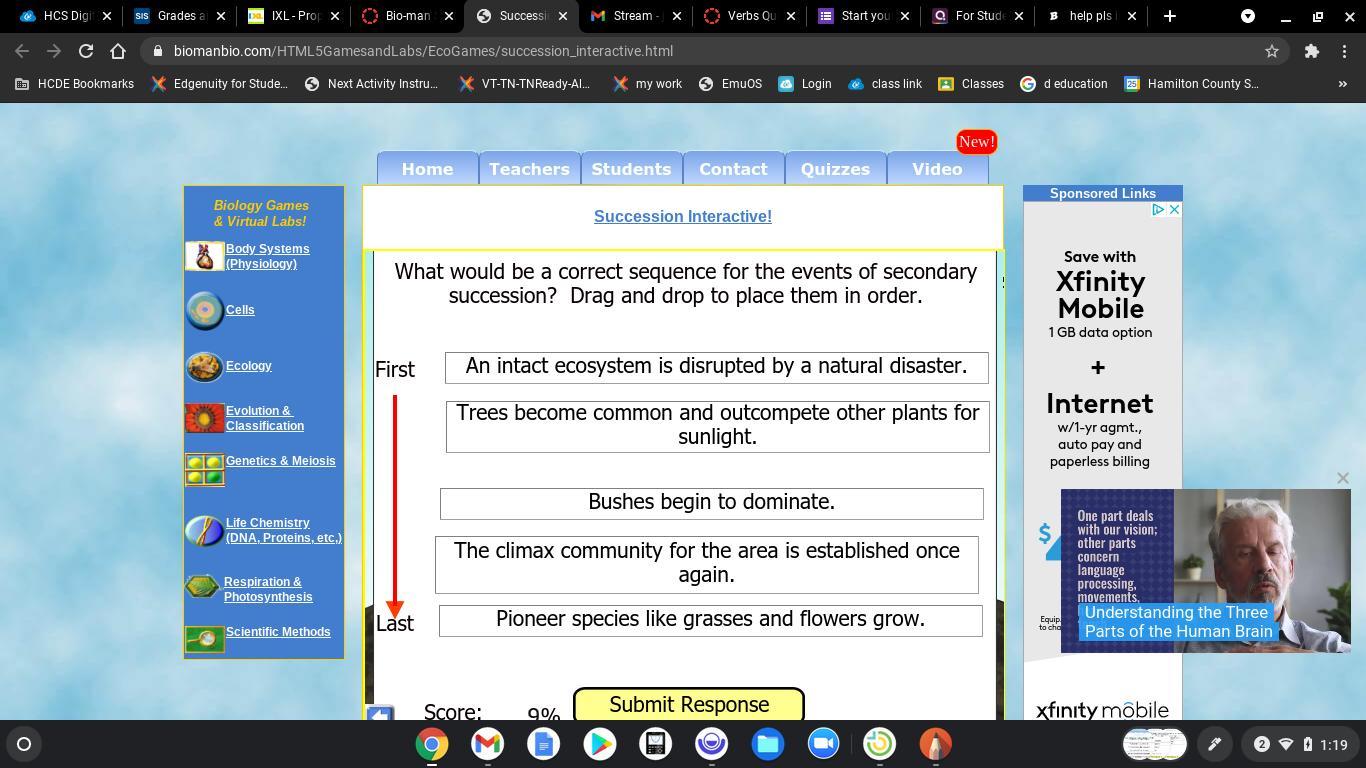Open the stylus tools pen icon
This screenshot has width=1366, height=768.
coord(1214,744)
